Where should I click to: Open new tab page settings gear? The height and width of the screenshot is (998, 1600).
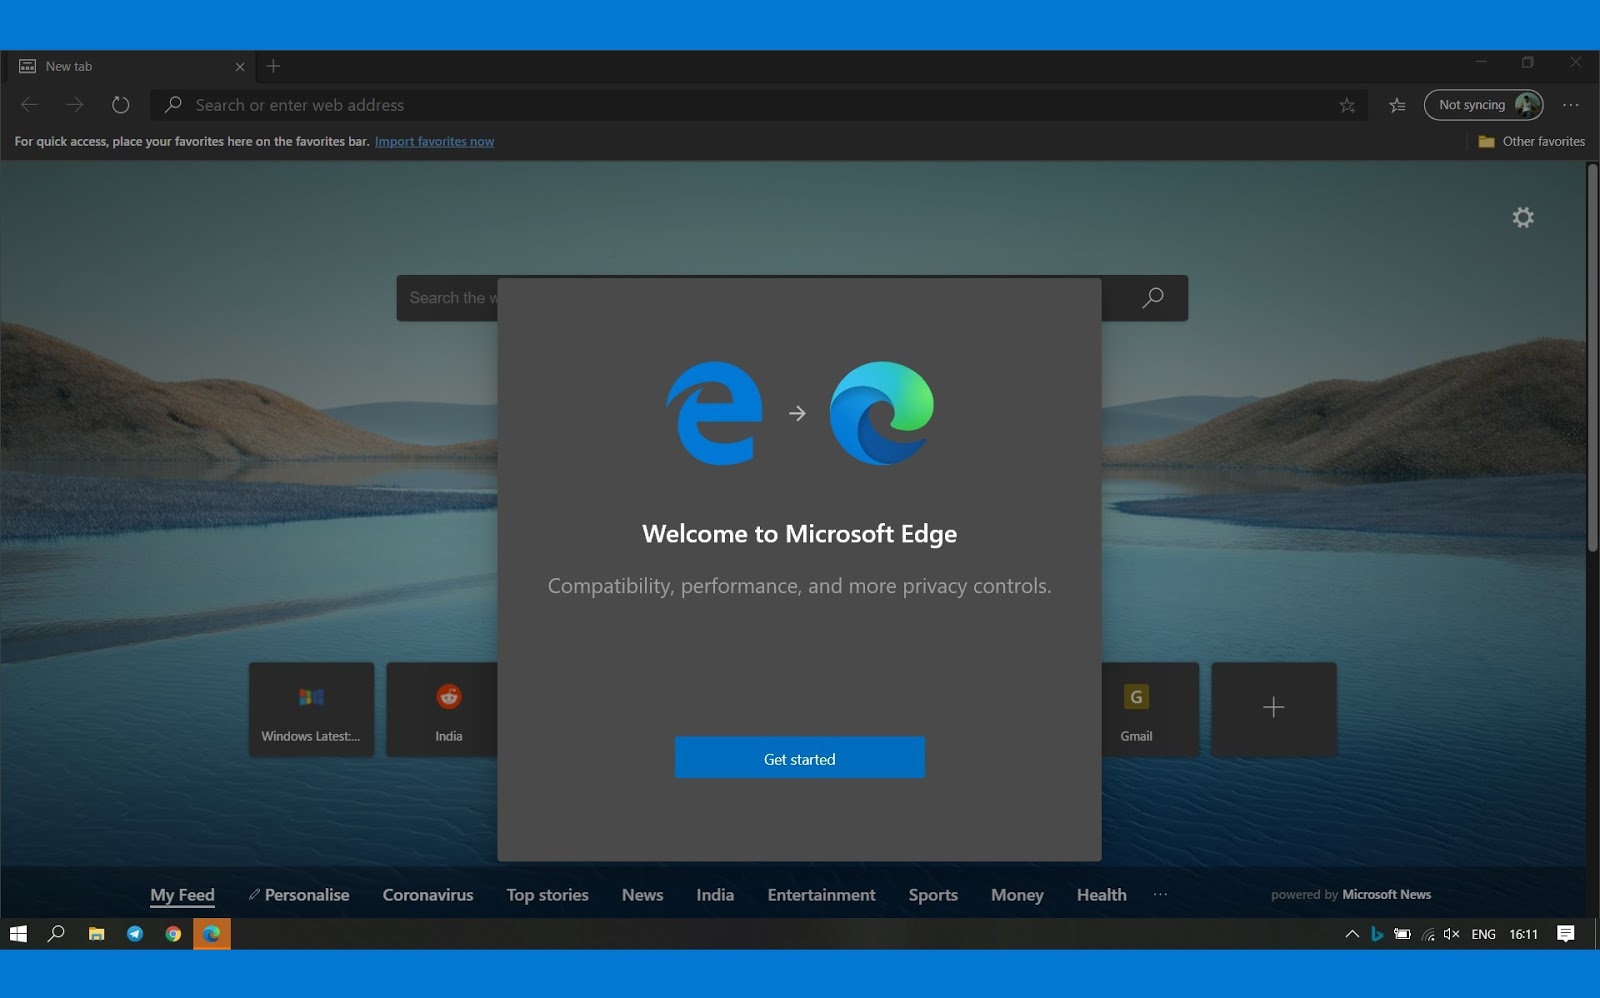pos(1523,217)
